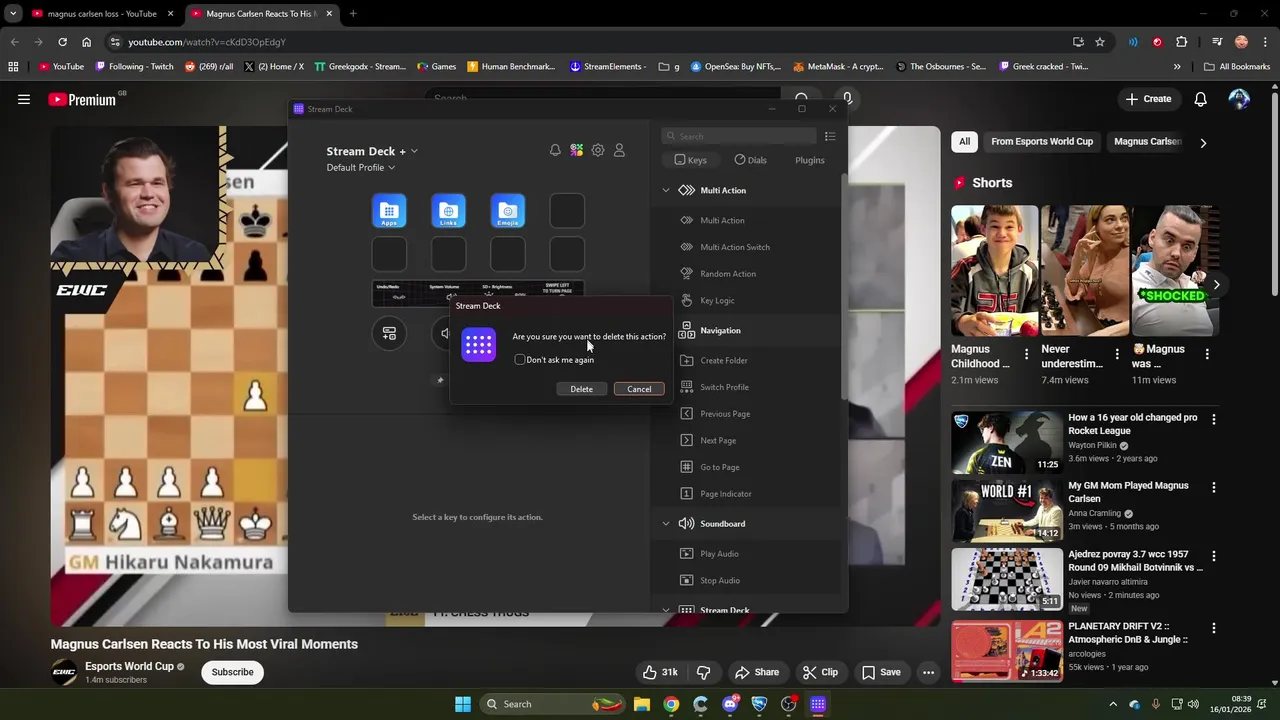Open a new Chrome tab
The height and width of the screenshot is (720, 1280).
[x=352, y=14]
